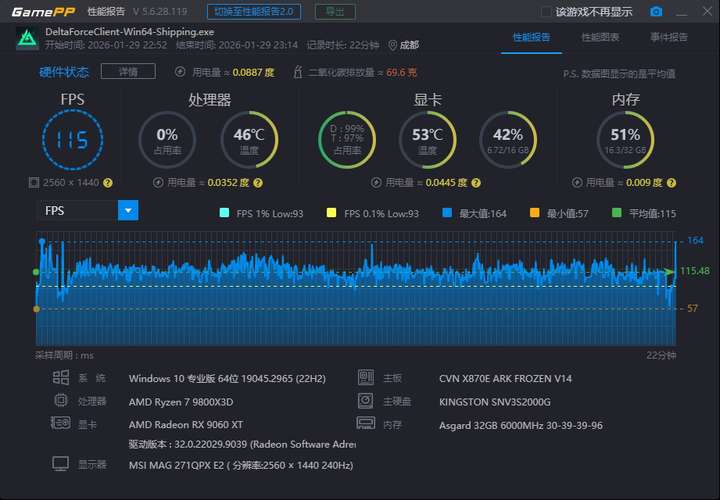This screenshot has height=500, width=720.
Task: Open help mark beside 0.0352 度
Action: (x=258, y=183)
